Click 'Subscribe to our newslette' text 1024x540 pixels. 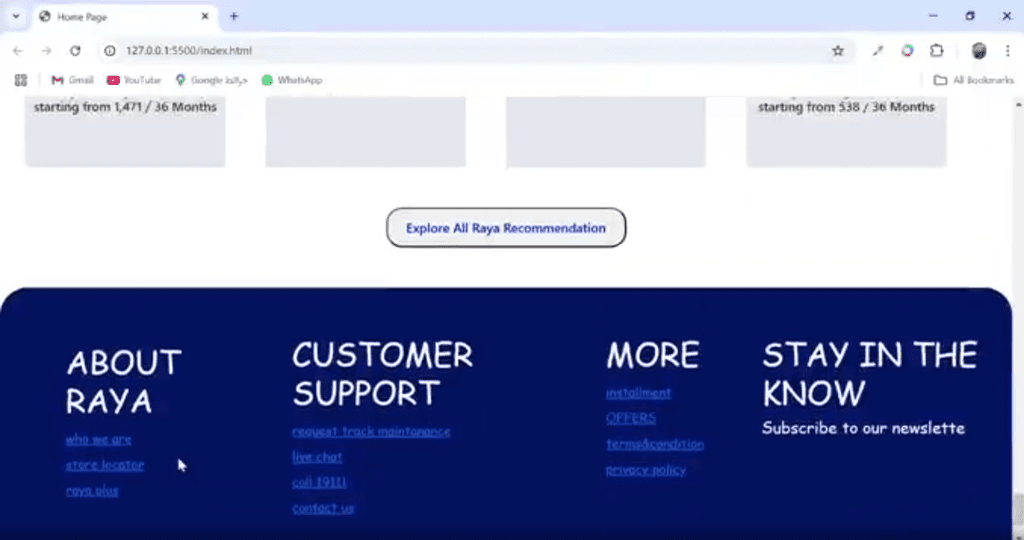click(x=863, y=428)
